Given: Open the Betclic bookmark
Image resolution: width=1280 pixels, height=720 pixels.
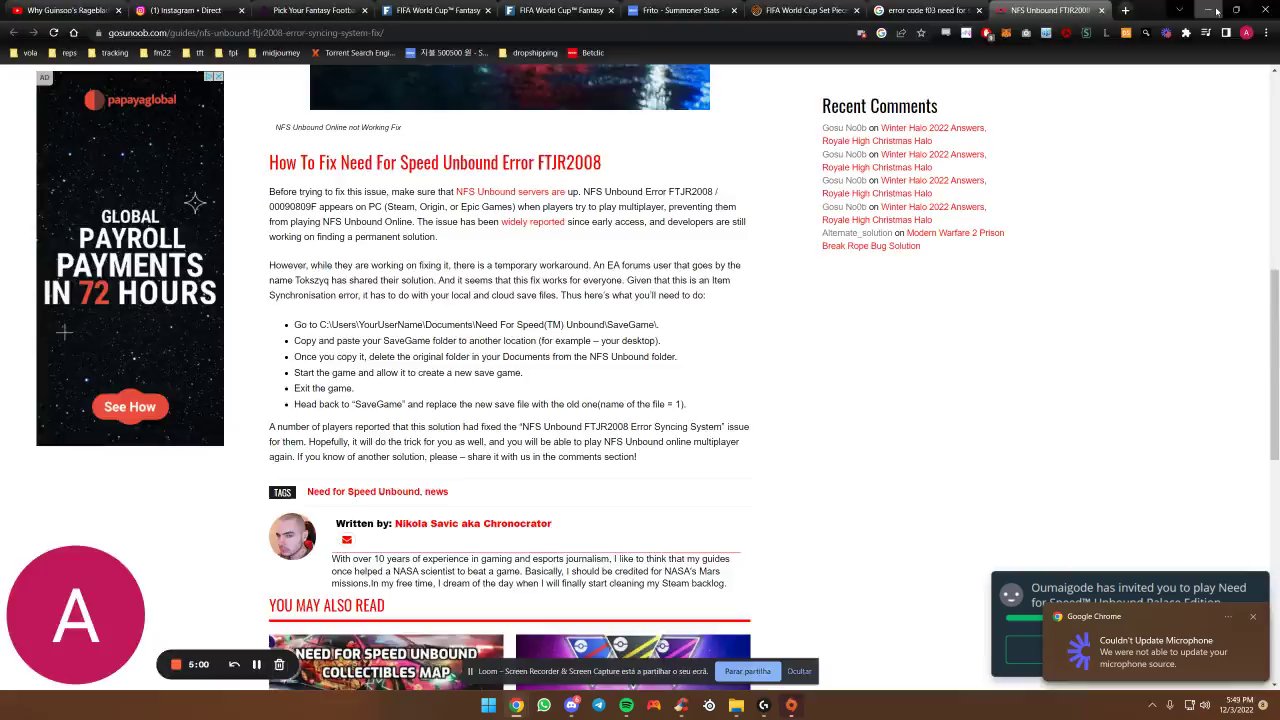Looking at the screenshot, I should 586,52.
